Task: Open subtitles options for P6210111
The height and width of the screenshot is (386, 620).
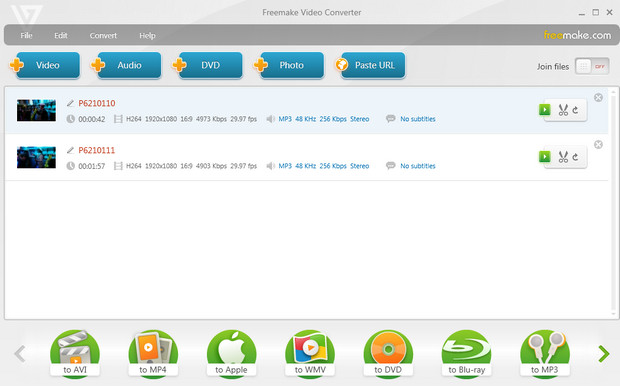Action: coord(418,166)
